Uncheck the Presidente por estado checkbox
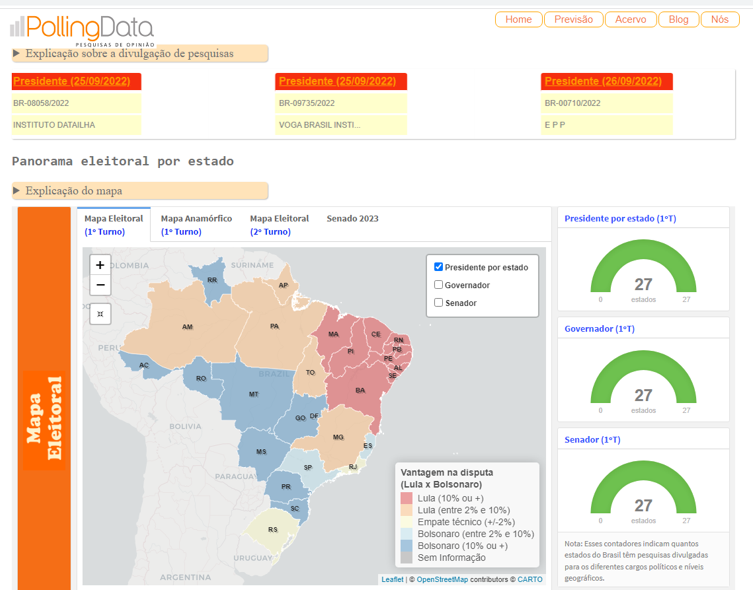Screen dimensions: 753x590 439,267
